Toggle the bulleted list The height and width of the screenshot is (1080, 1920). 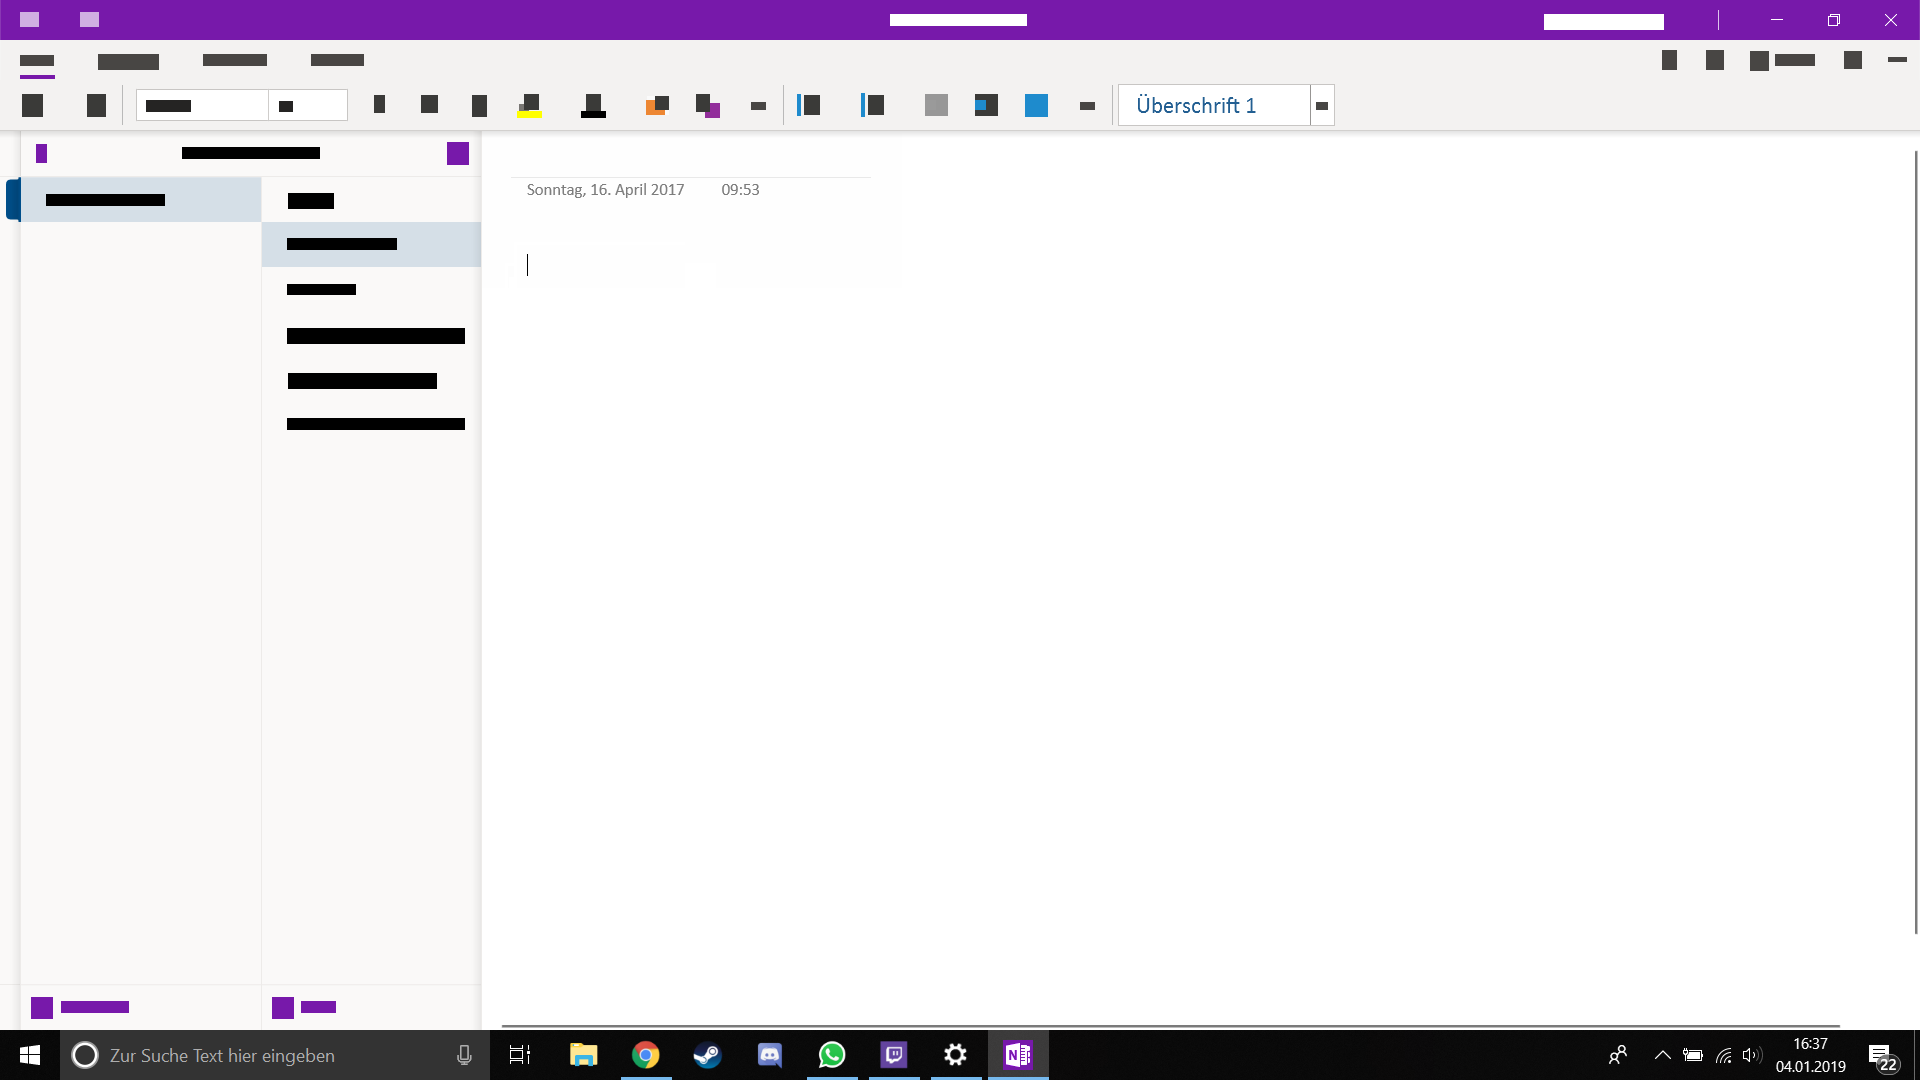(809, 105)
